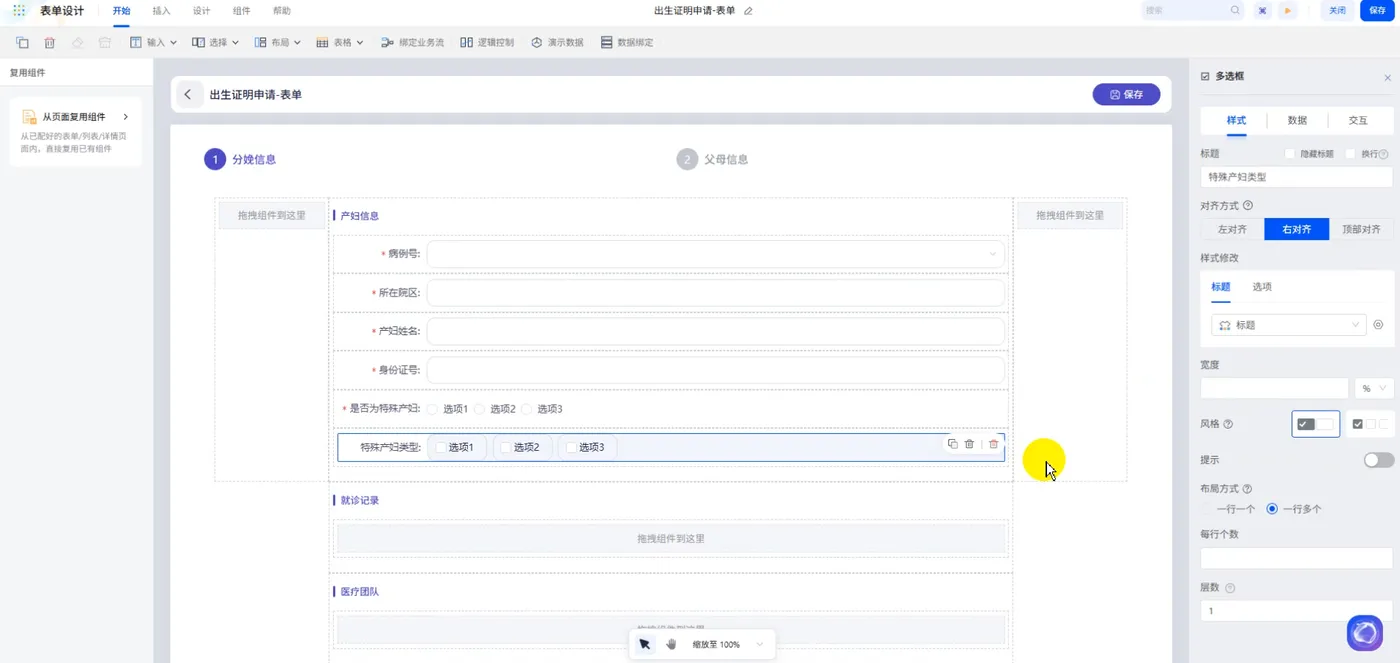Click the help icon next to 层数
1400x663 pixels.
point(1230,588)
